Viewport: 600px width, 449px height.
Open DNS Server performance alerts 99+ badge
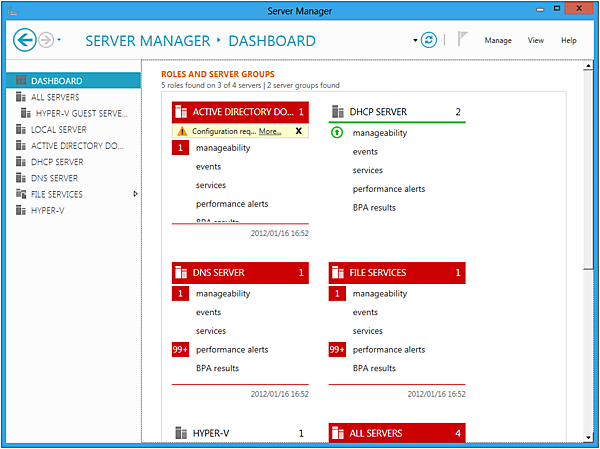pos(181,350)
